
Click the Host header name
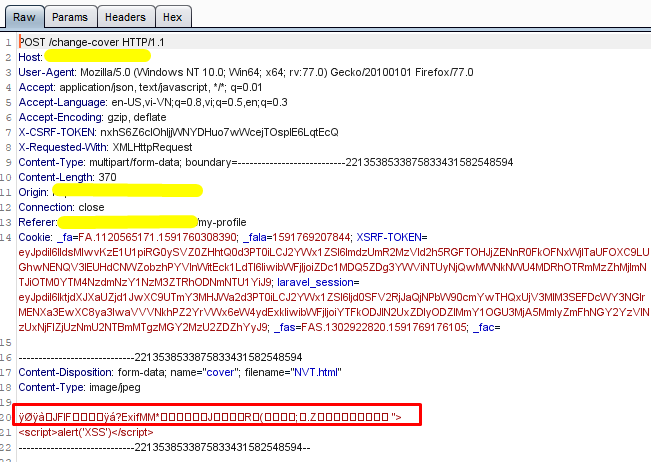(30, 57)
